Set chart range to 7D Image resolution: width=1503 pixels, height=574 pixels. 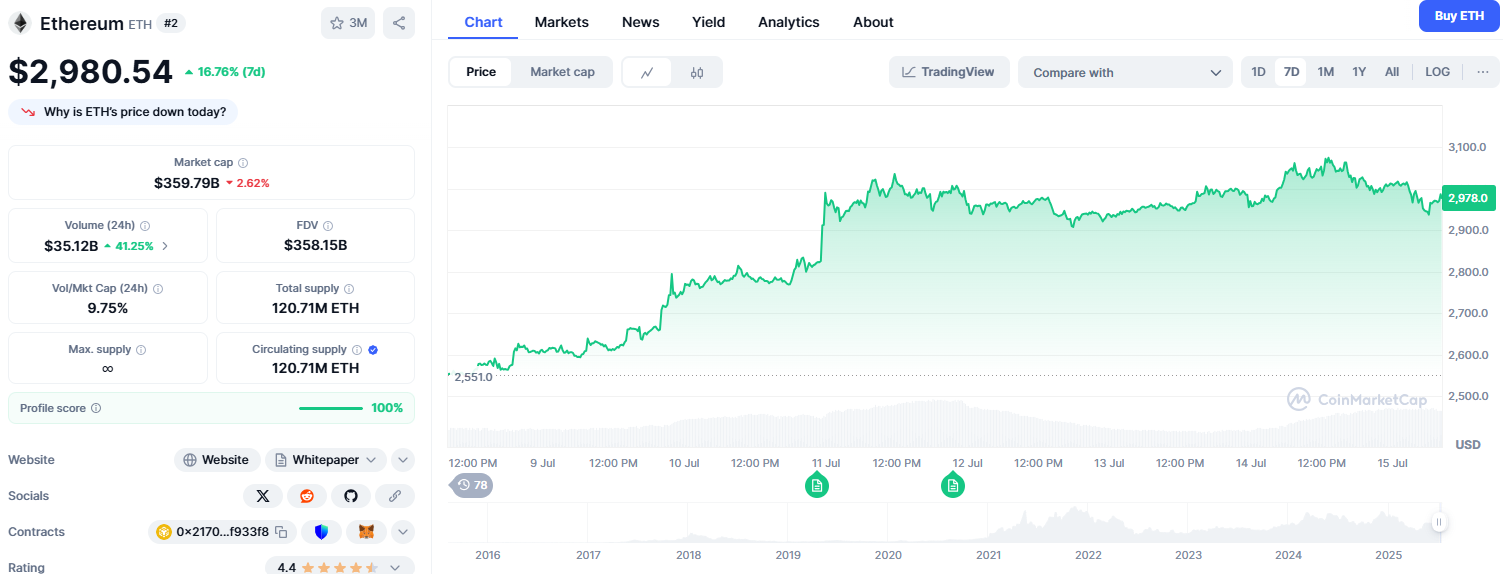[x=1291, y=72]
